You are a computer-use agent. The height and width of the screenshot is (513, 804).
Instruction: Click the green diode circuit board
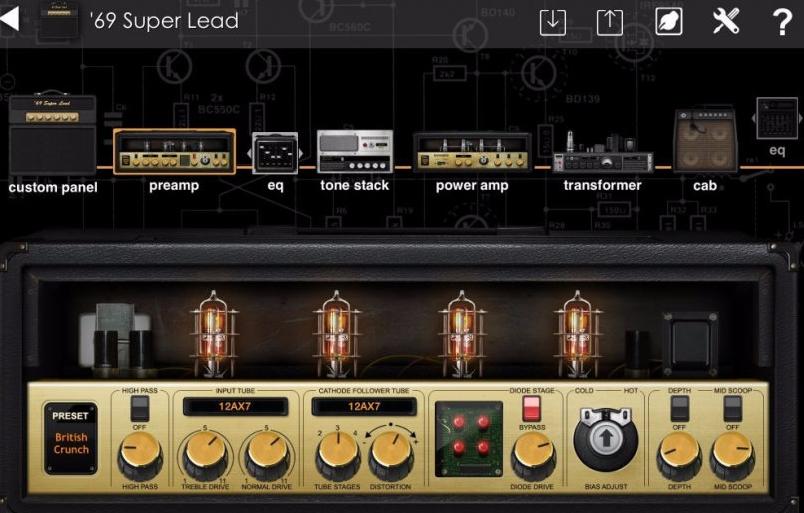coord(469,439)
